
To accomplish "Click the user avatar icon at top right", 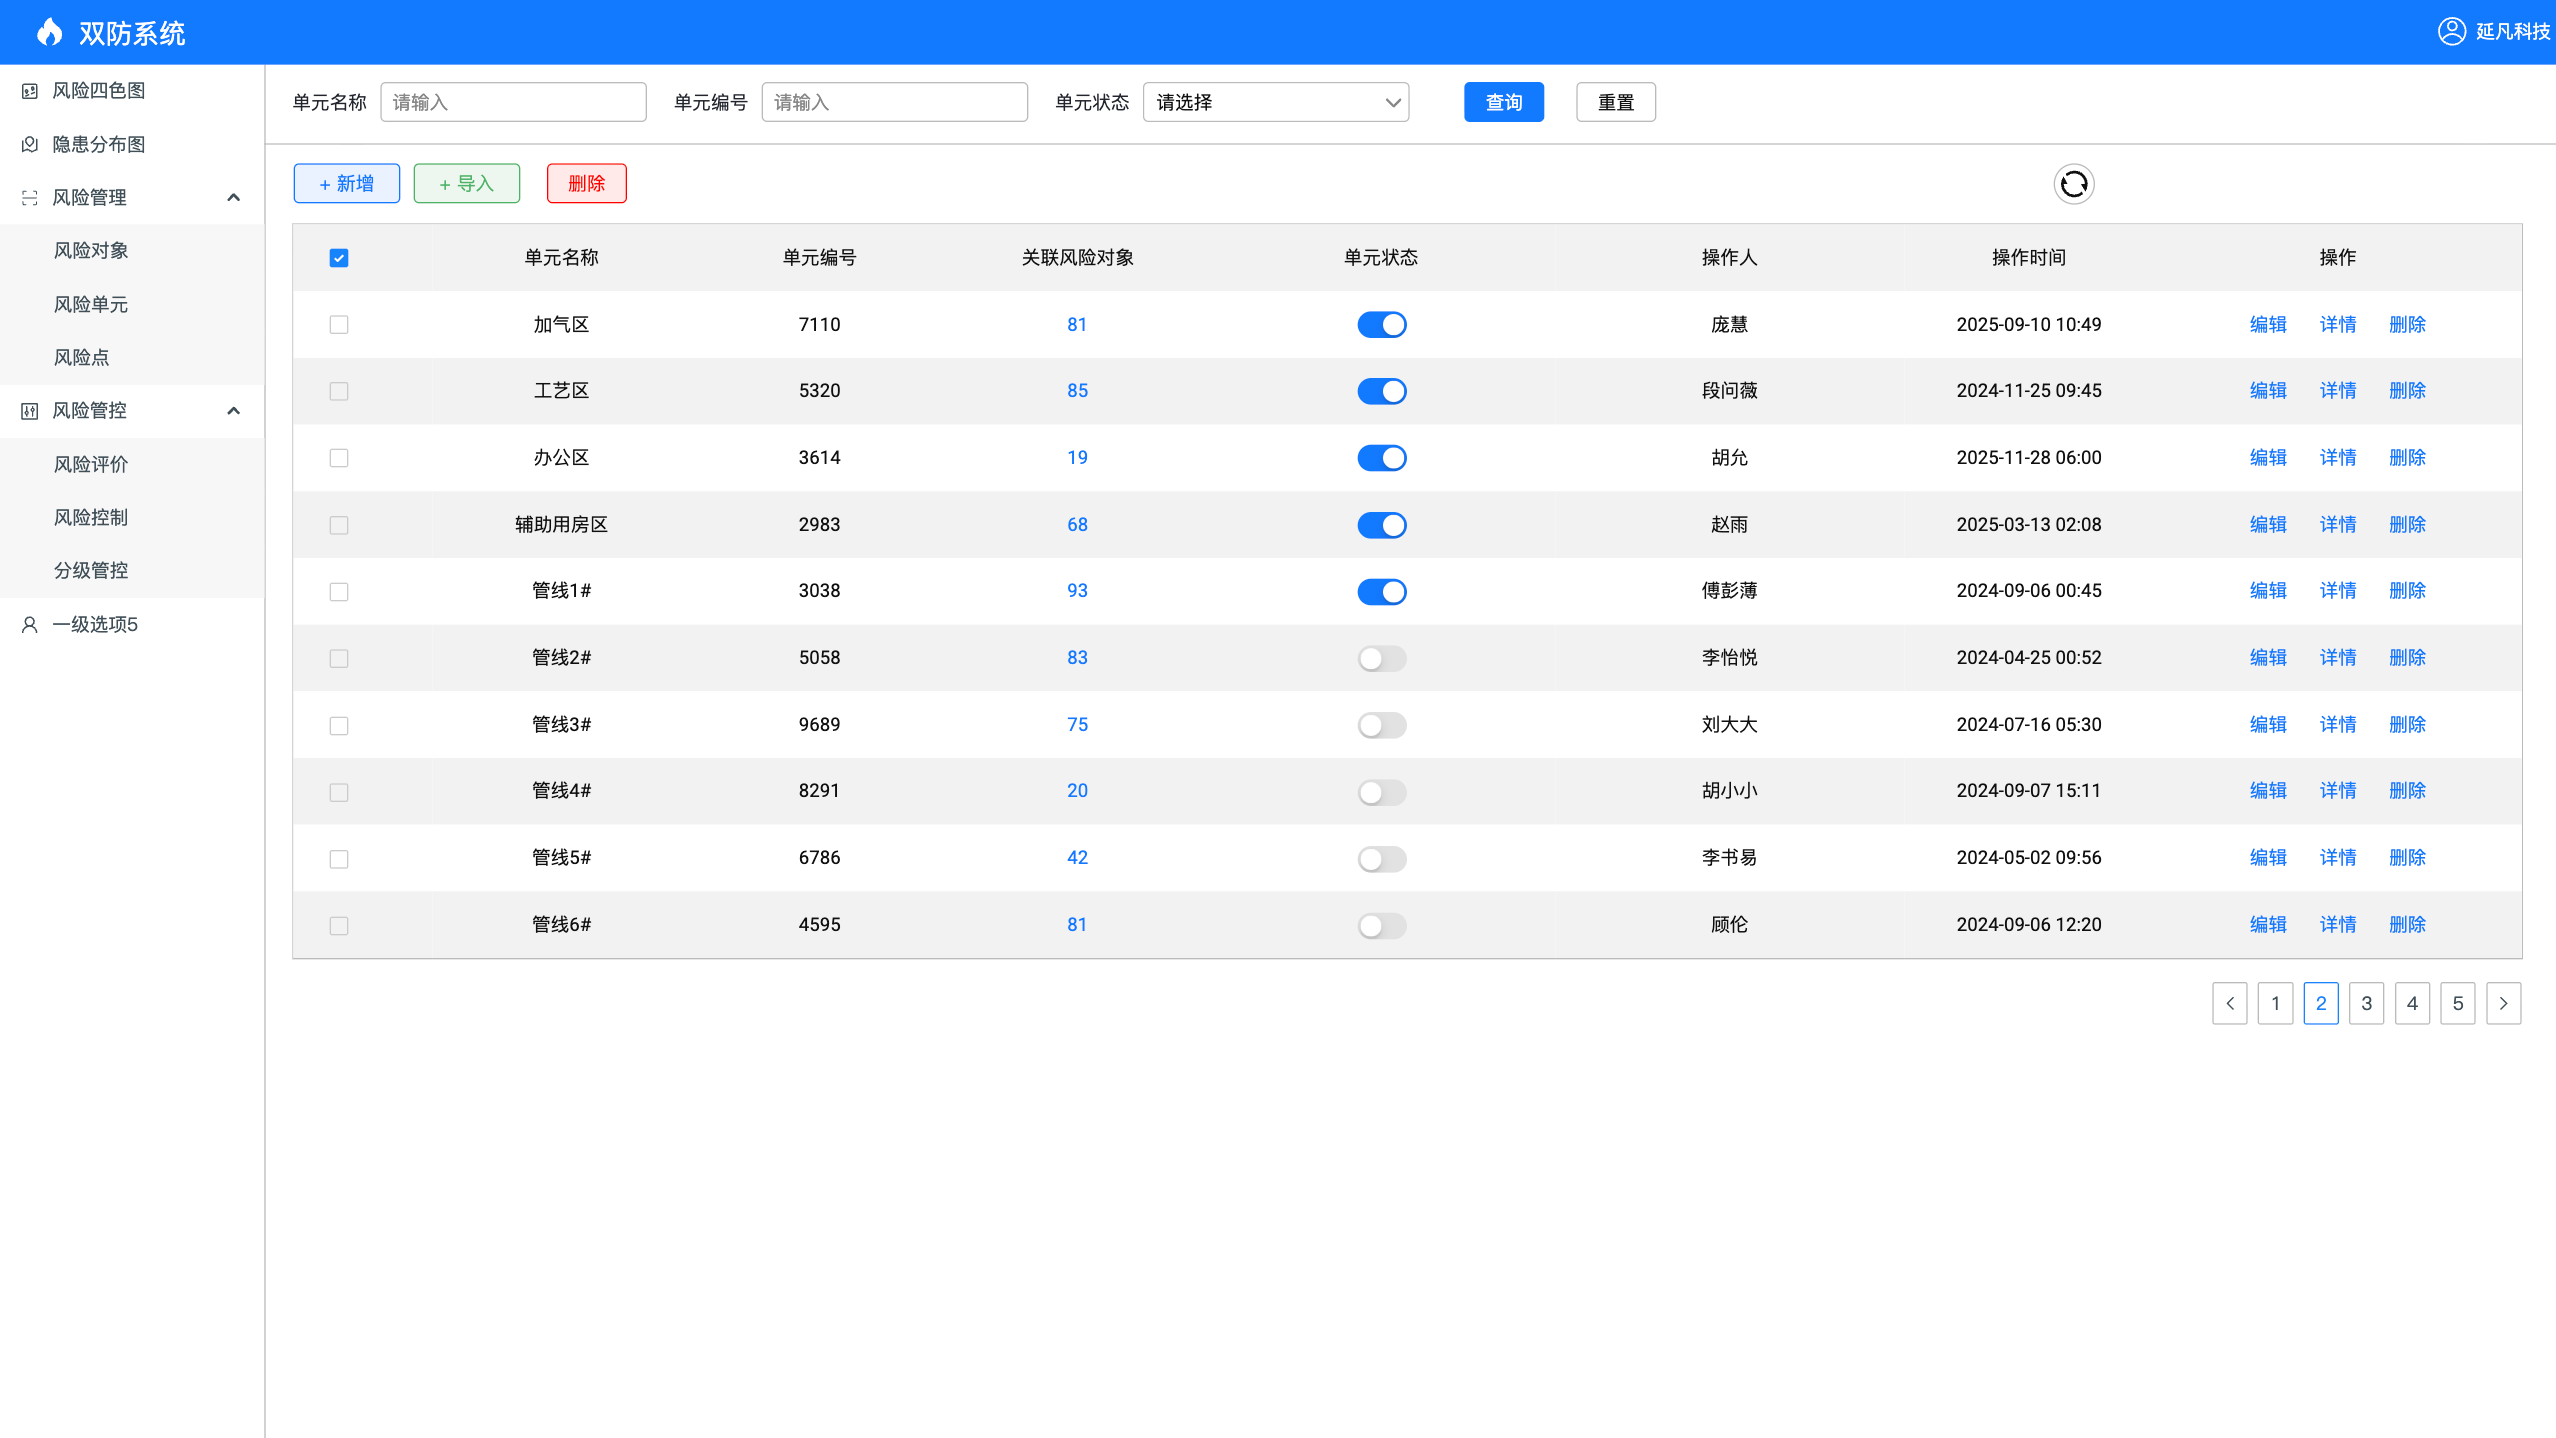I will pos(2451,31).
